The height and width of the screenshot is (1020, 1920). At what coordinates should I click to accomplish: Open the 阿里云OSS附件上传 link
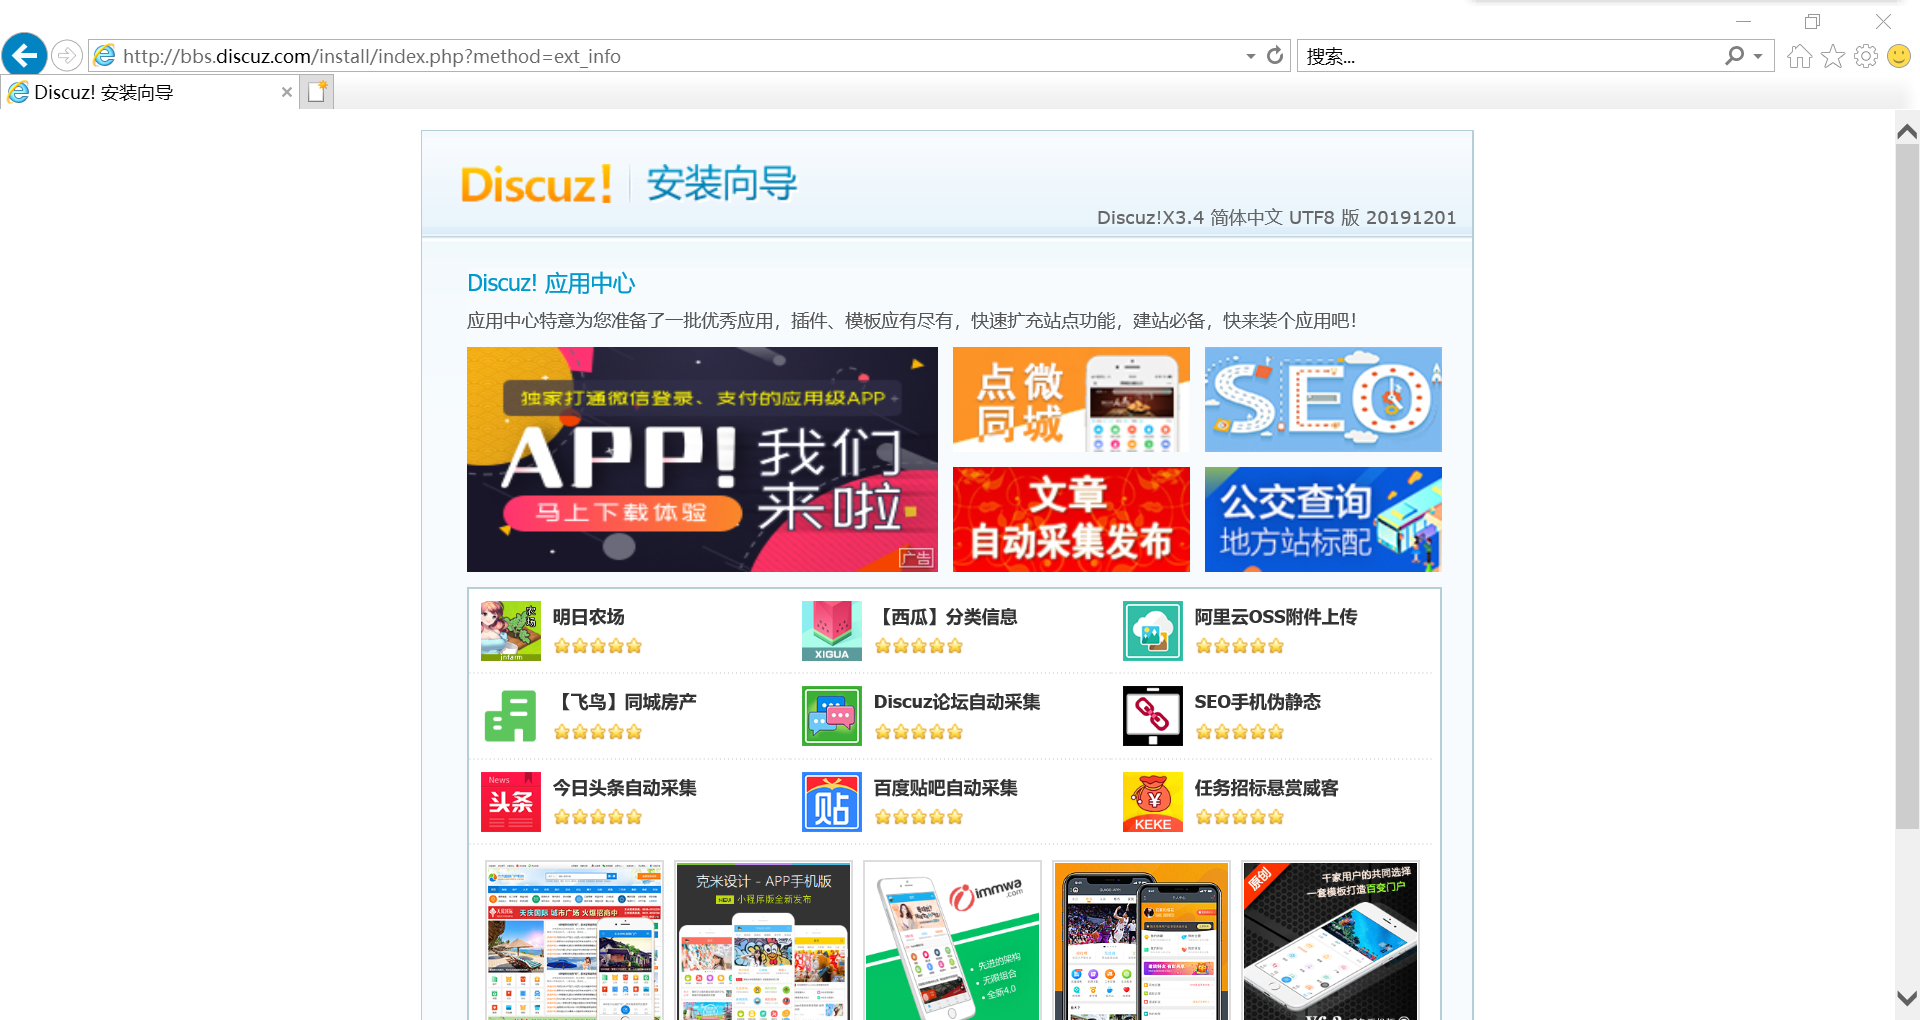[1276, 617]
